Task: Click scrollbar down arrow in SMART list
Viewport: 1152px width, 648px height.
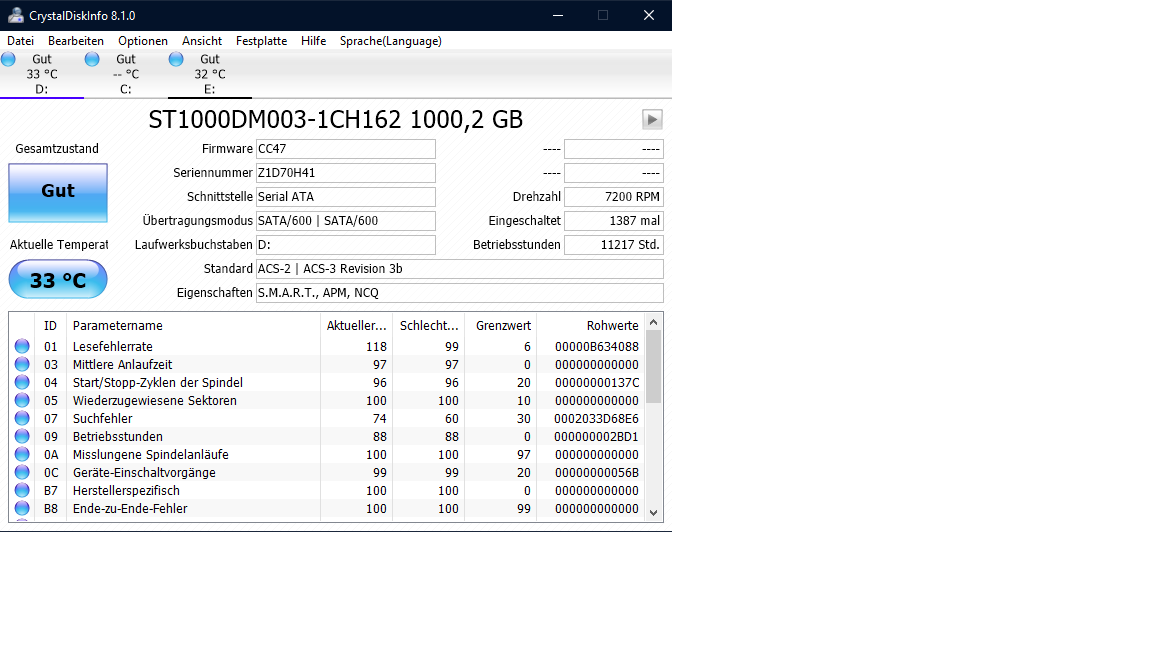Action: coord(654,513)
